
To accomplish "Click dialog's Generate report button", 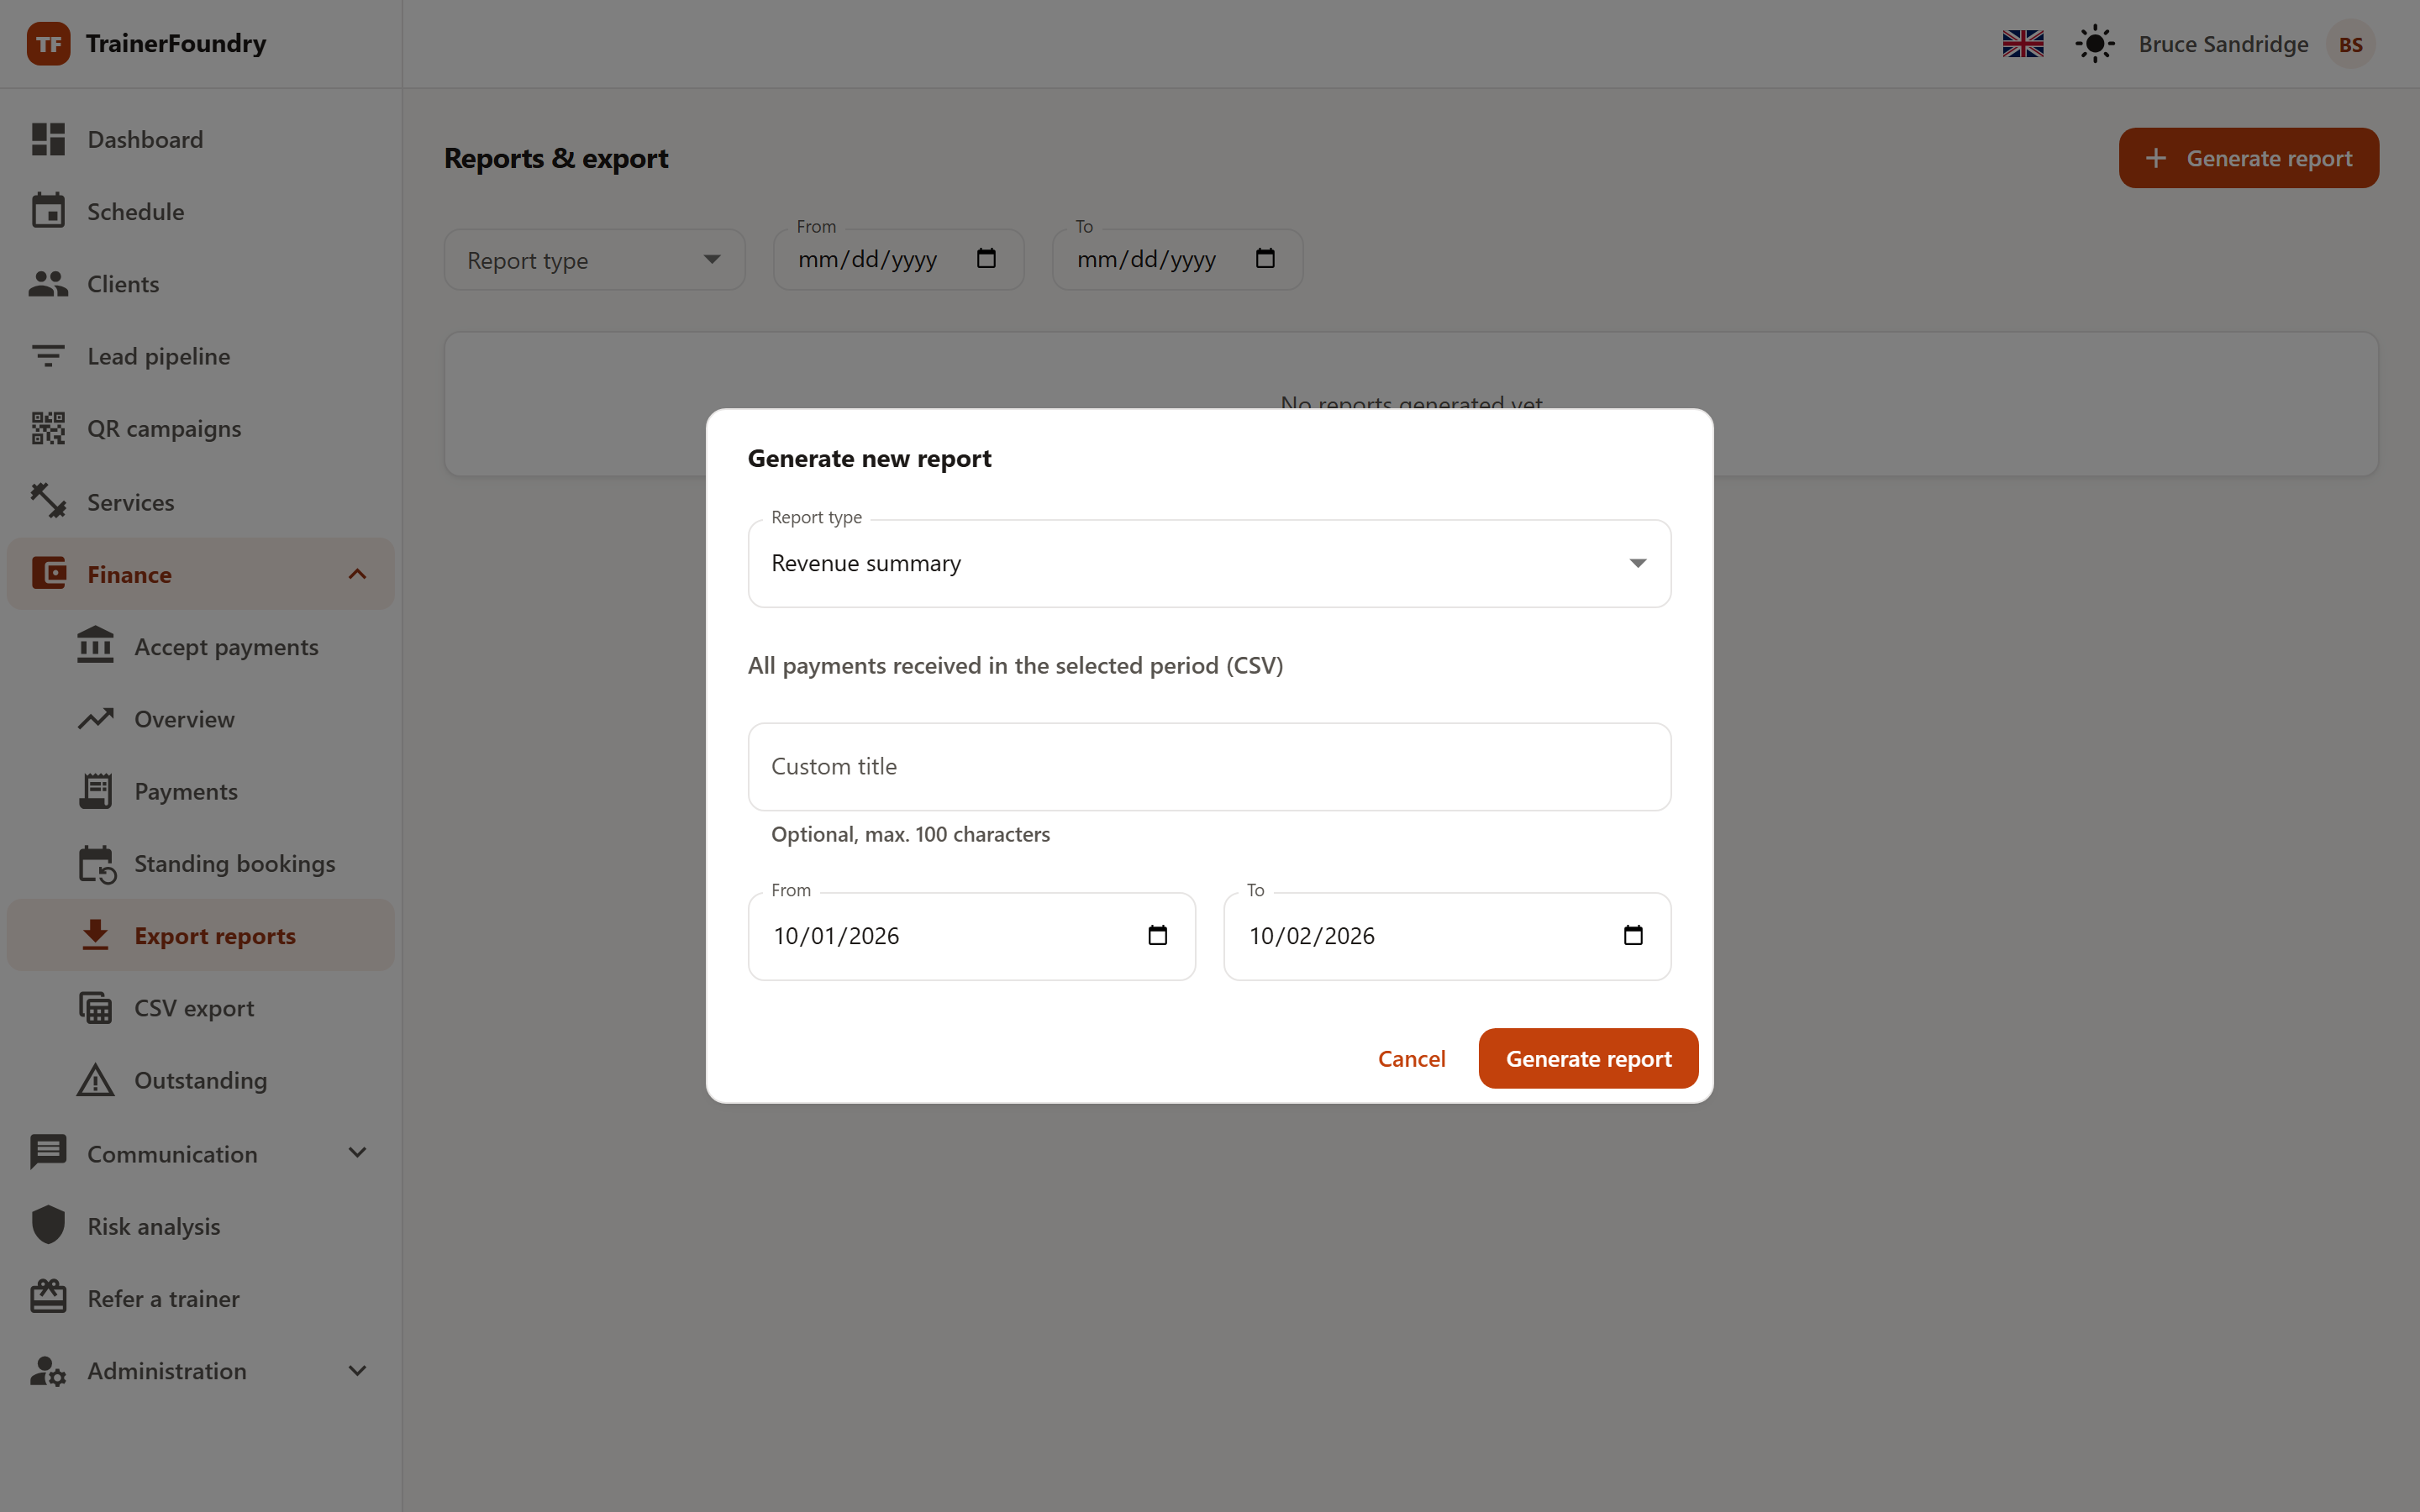I will pyautogui.click(x=1588, y=1058).
